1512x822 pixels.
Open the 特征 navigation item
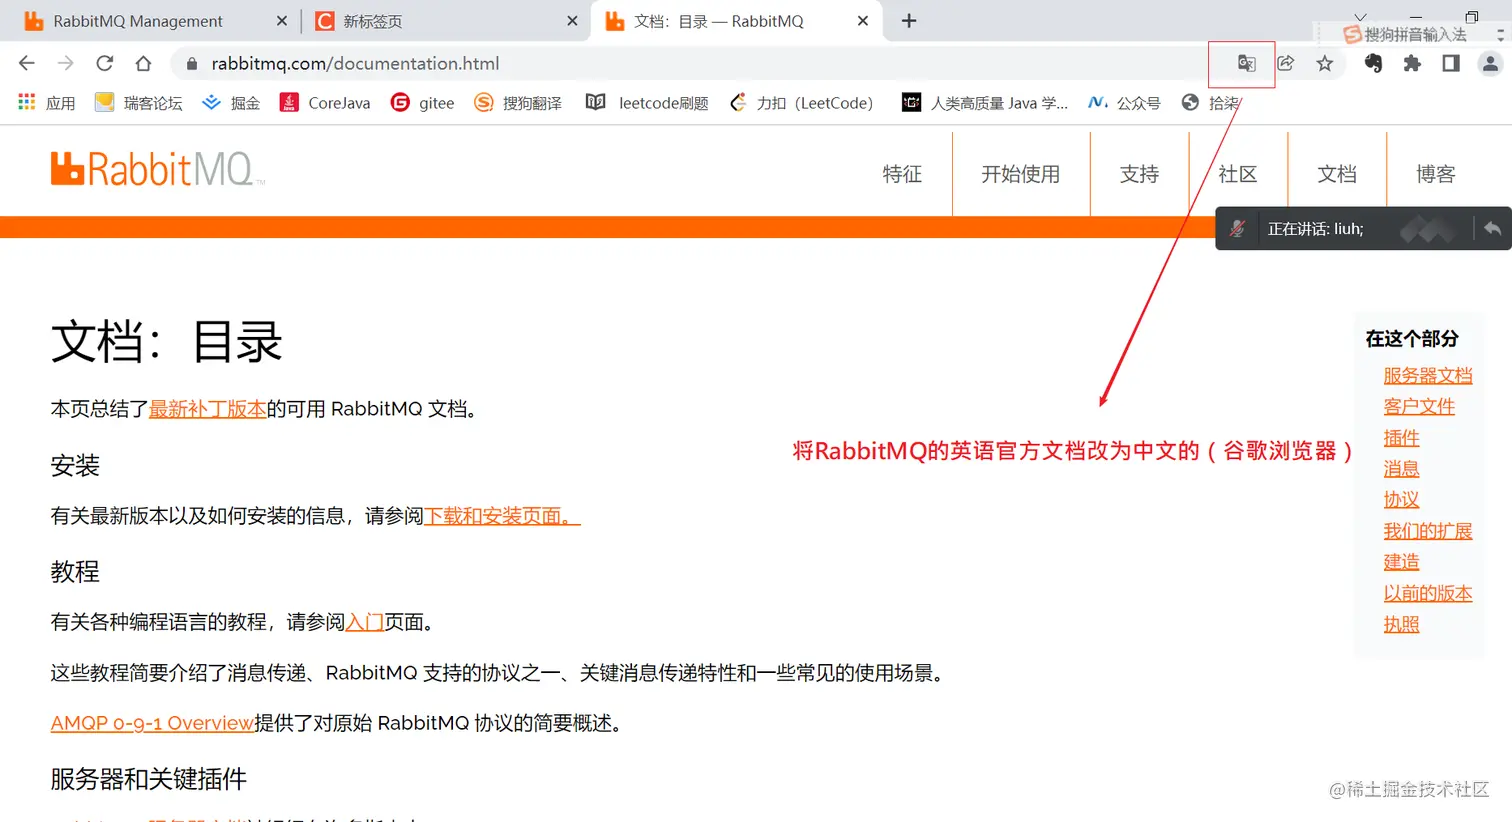(902, 174)
